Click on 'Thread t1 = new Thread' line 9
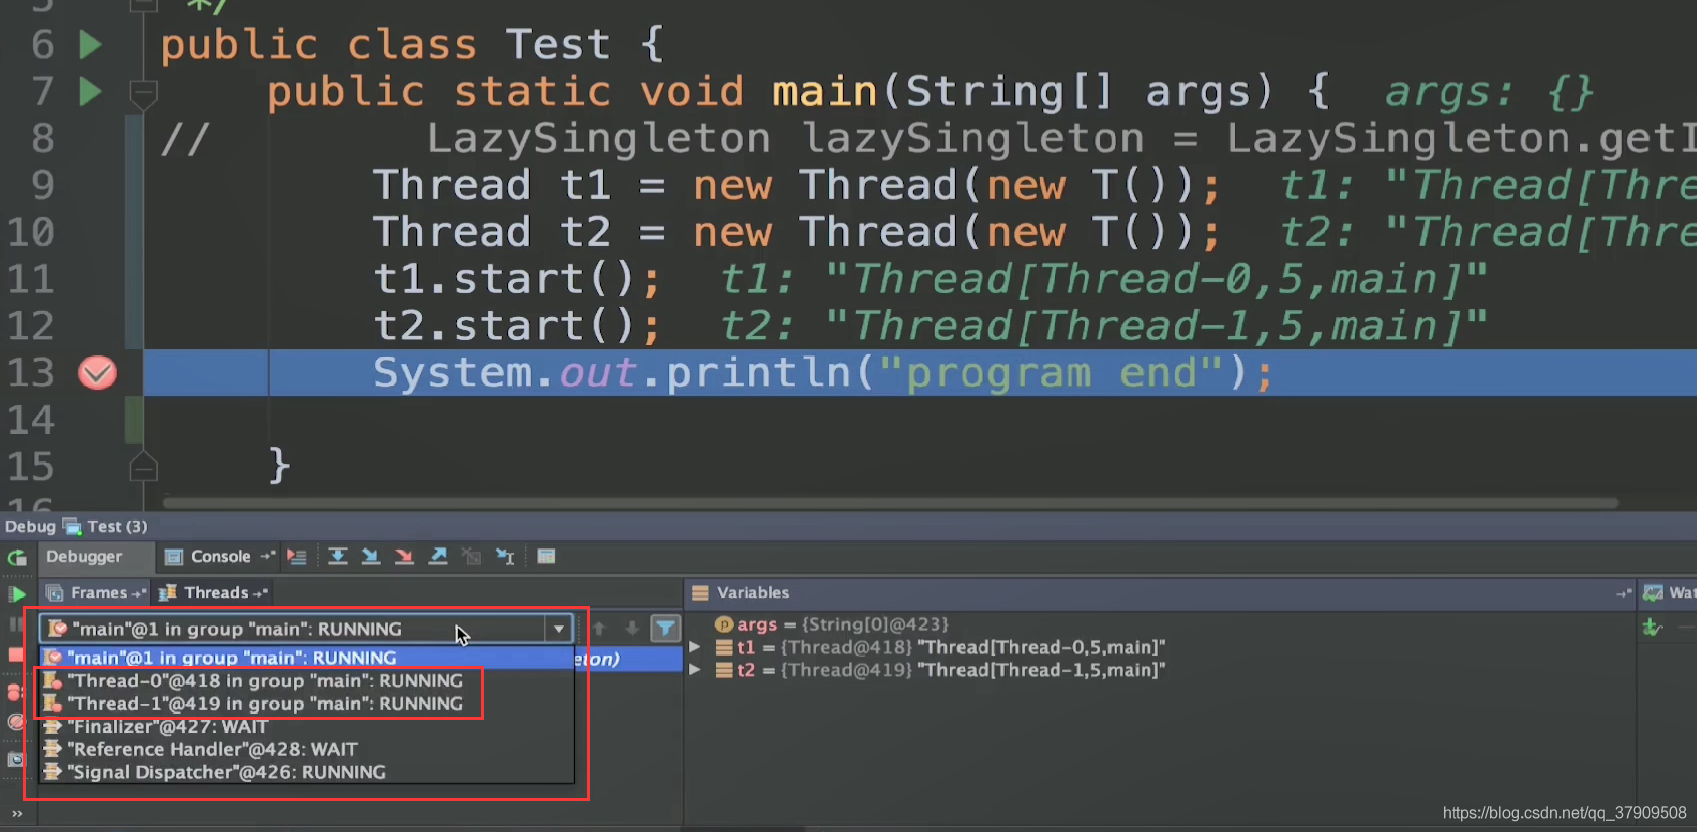This screenshot has height=832, width=1697. tap(796, 185)
